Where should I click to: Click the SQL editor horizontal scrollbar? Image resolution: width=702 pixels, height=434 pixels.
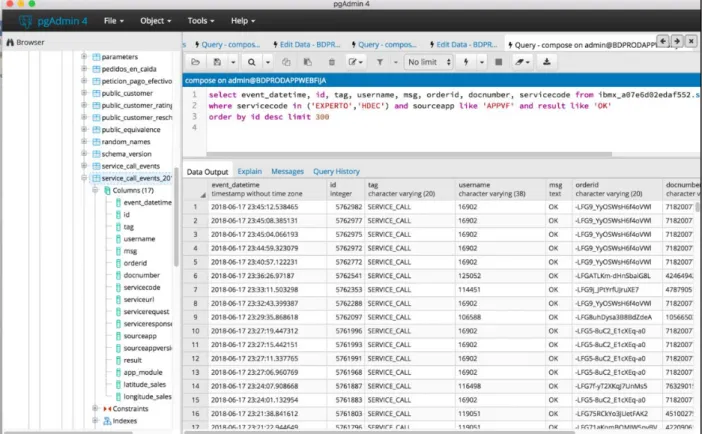click(410, 154)
